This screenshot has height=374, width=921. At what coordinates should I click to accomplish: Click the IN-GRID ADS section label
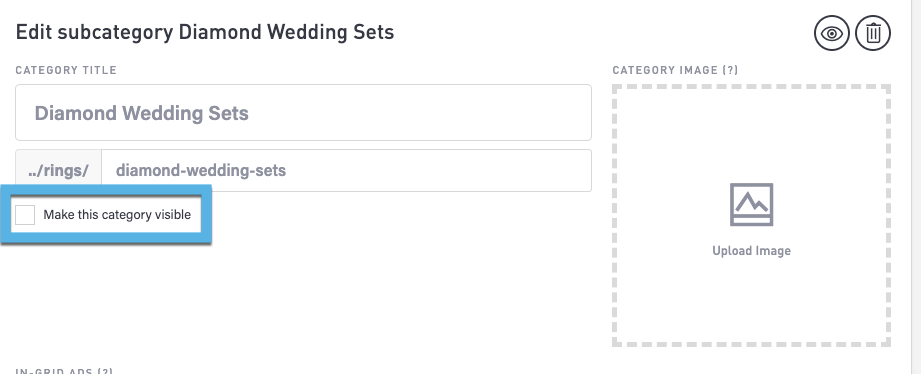55,371
